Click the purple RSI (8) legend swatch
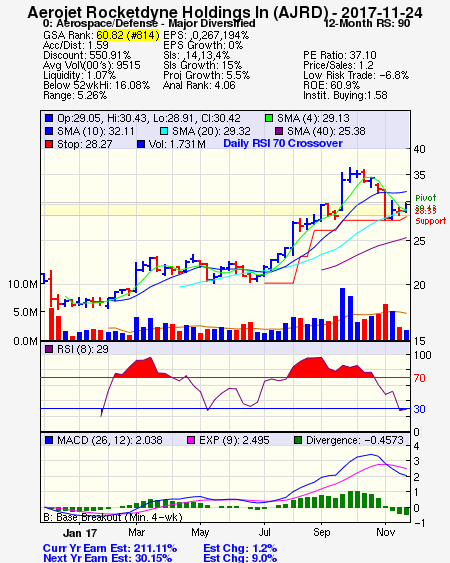This screenshot has width=450, height=563. 49,349
